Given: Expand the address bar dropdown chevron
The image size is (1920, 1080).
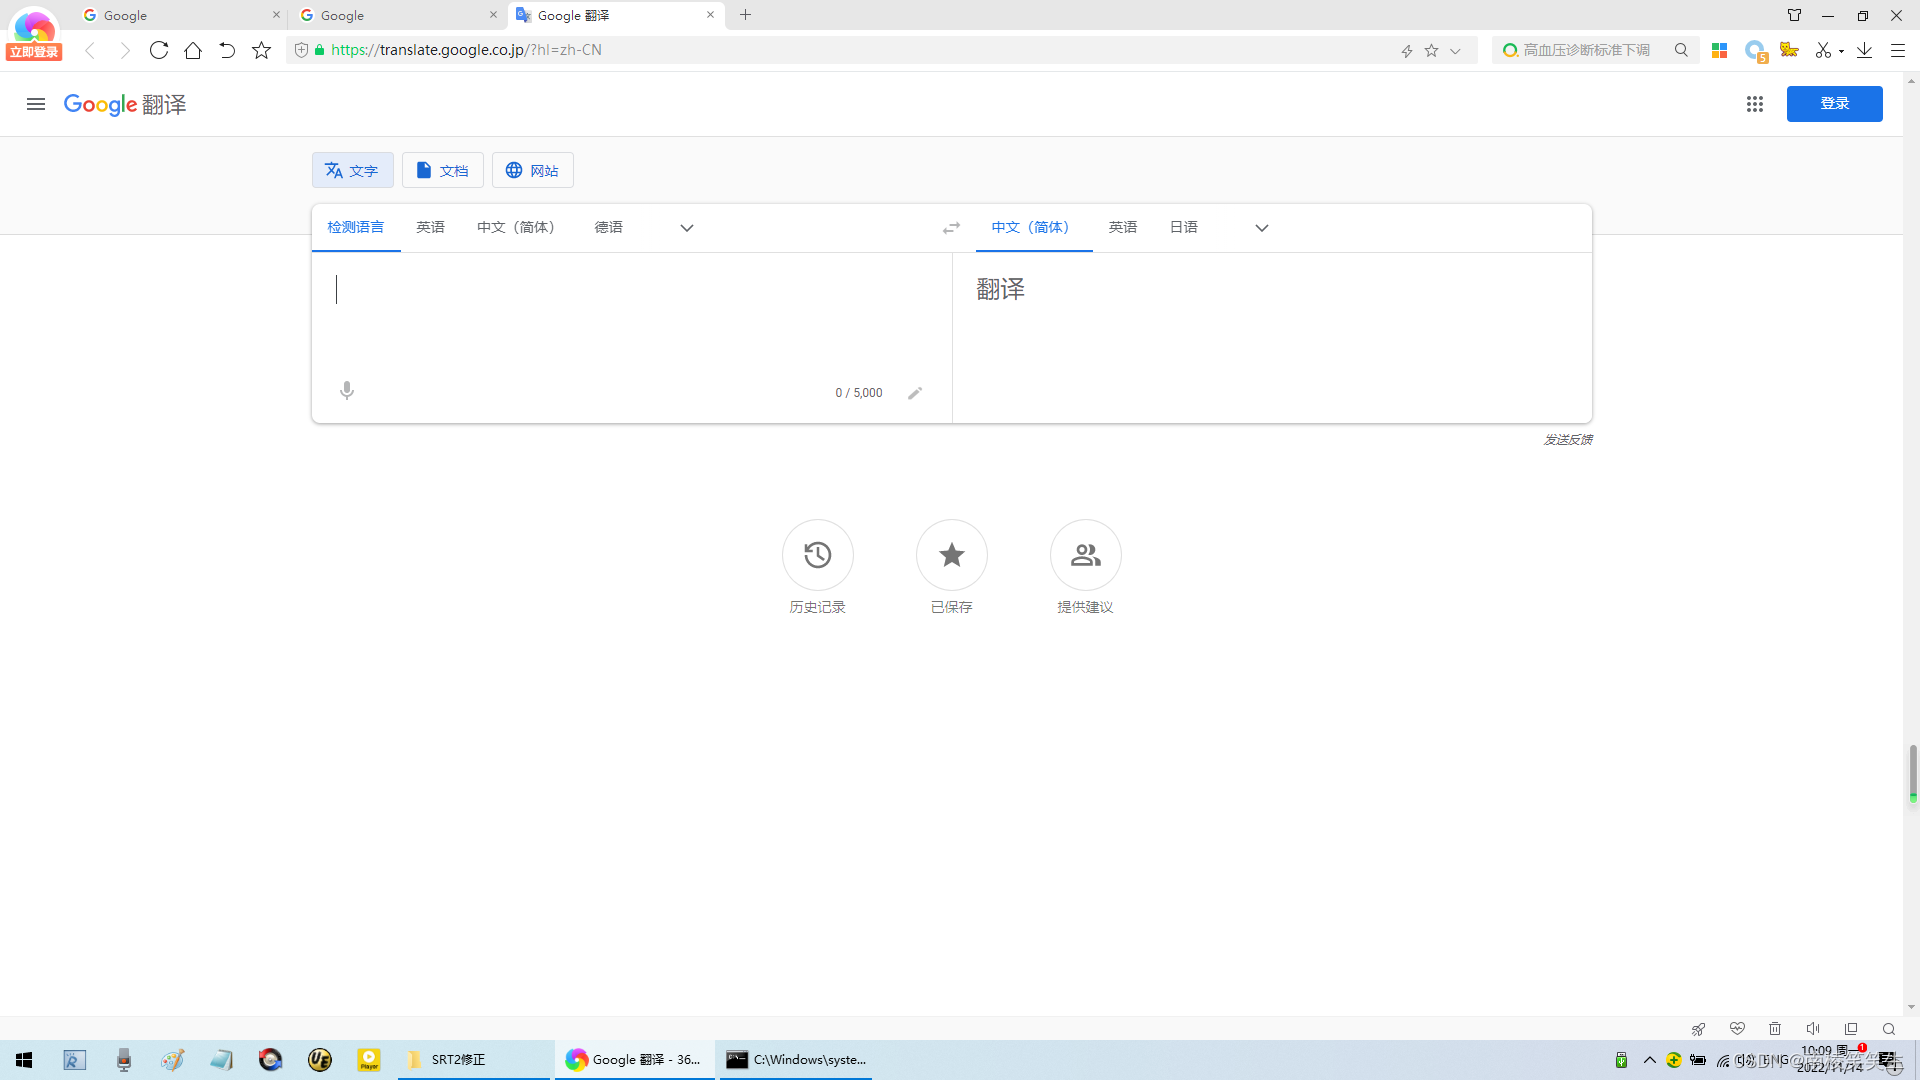Looking at the screenshot, I should (x=1455, y=51).
